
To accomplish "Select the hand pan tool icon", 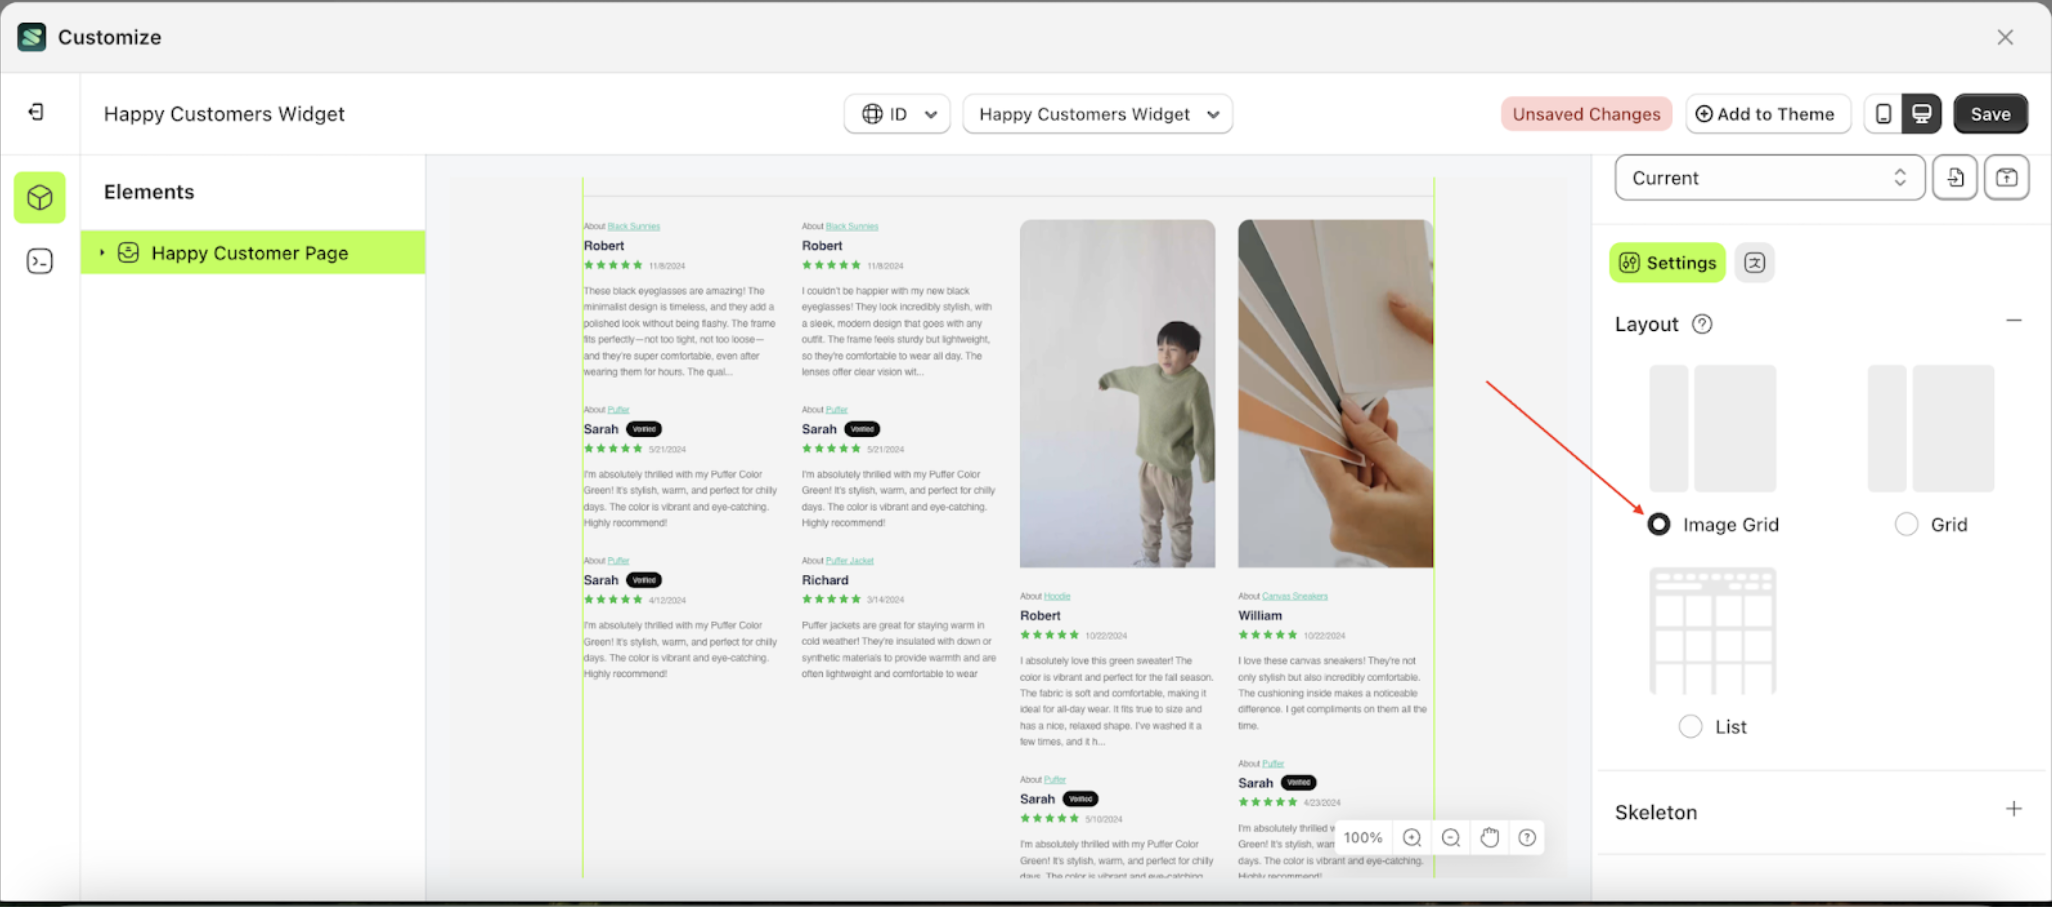I will click(x=1489, y=837).
